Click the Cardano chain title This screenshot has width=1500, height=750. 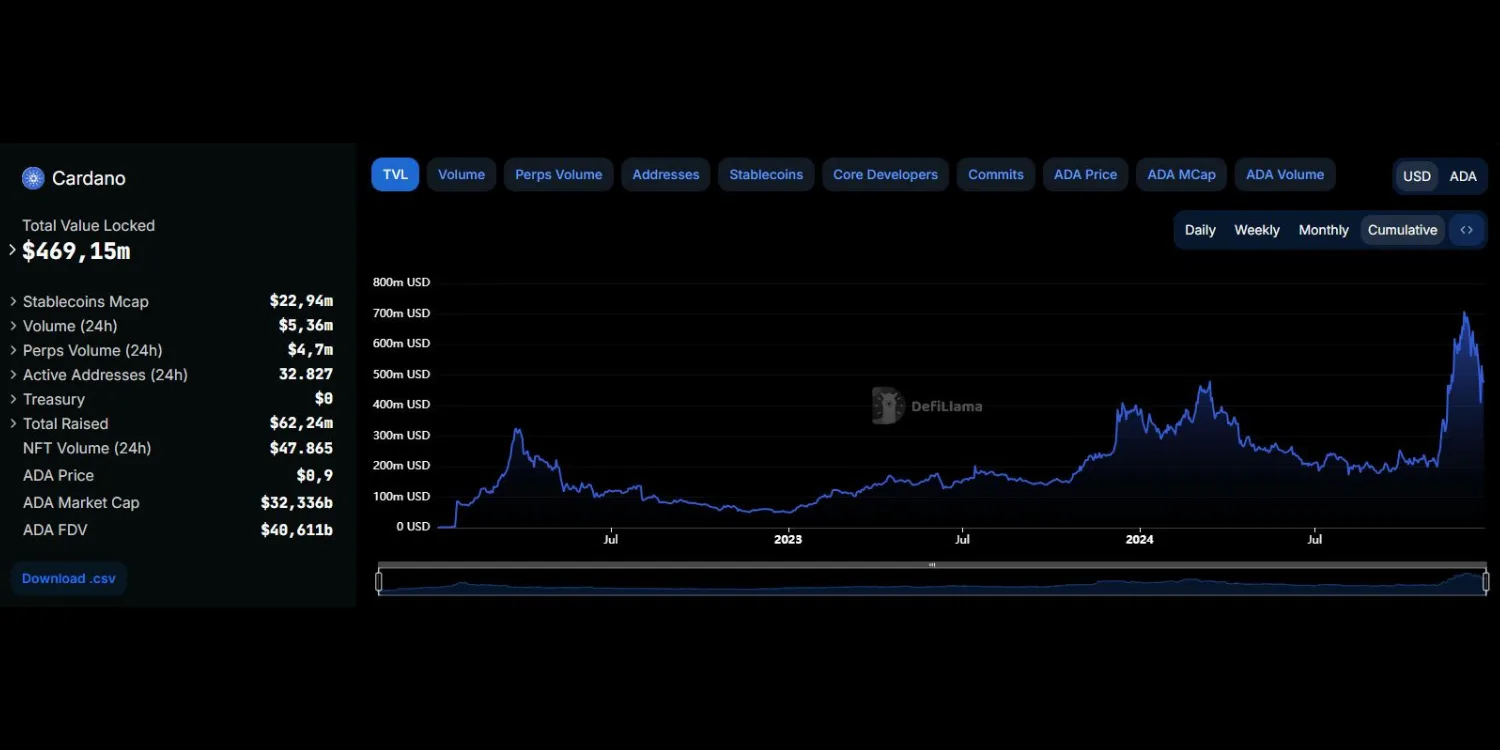pyautogui.click(x=89, y=178)
